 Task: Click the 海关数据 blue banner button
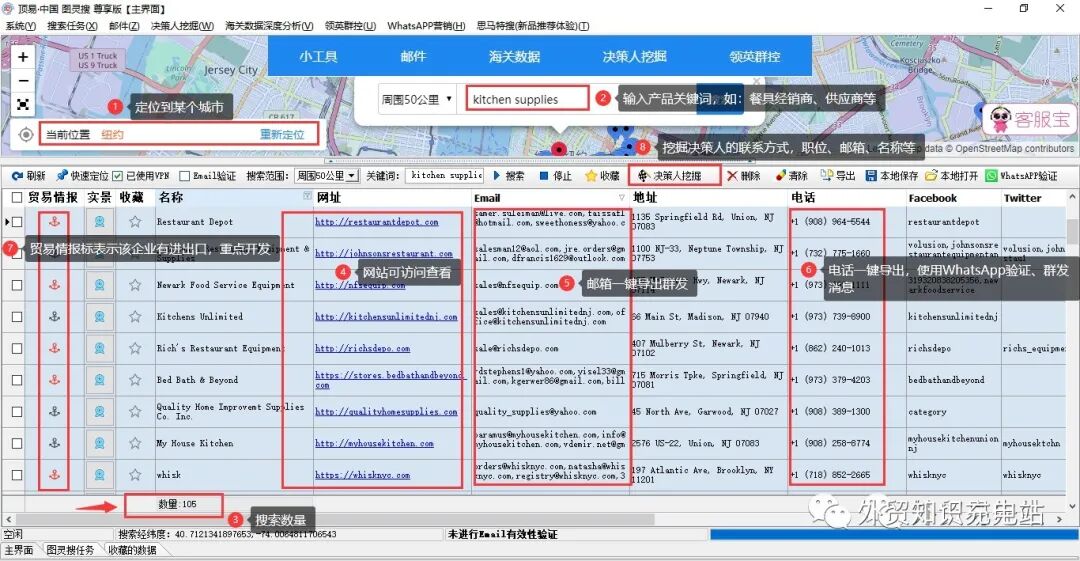click(515, 57)
